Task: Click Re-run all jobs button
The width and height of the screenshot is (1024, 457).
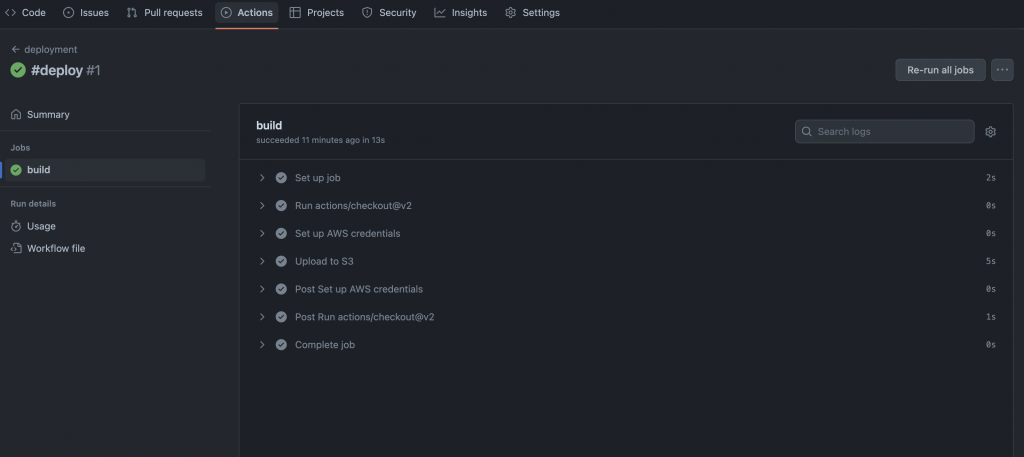Action: [x=940, y=70]
